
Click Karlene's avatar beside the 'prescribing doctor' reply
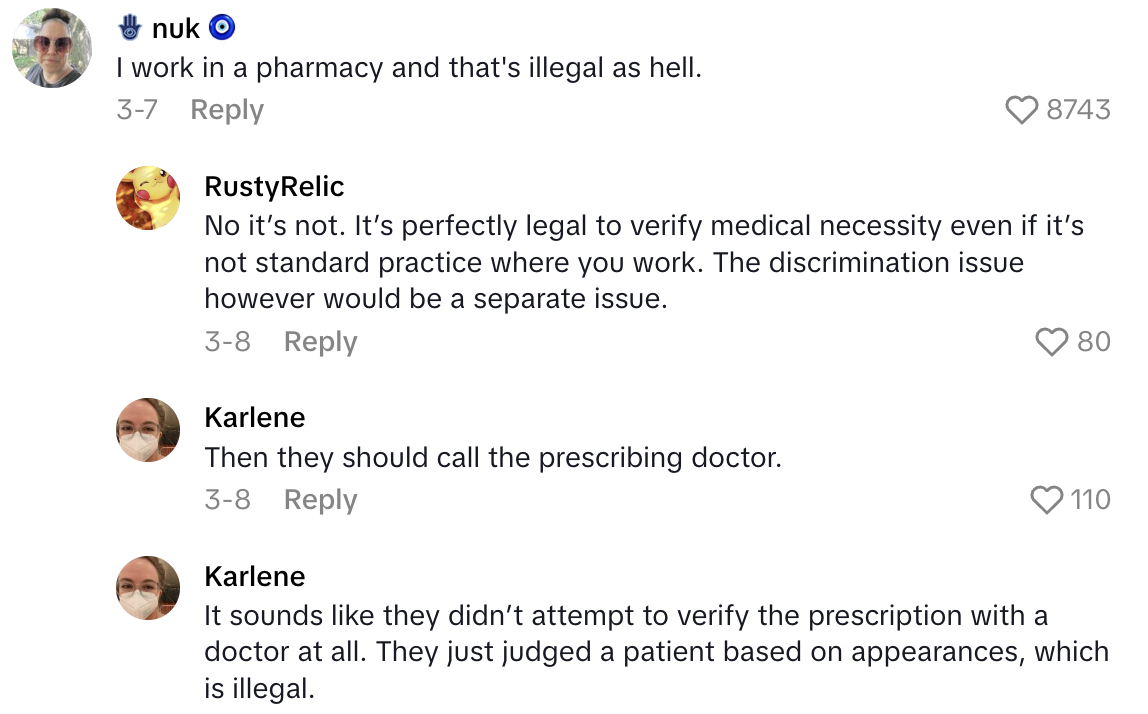point(149,429)
